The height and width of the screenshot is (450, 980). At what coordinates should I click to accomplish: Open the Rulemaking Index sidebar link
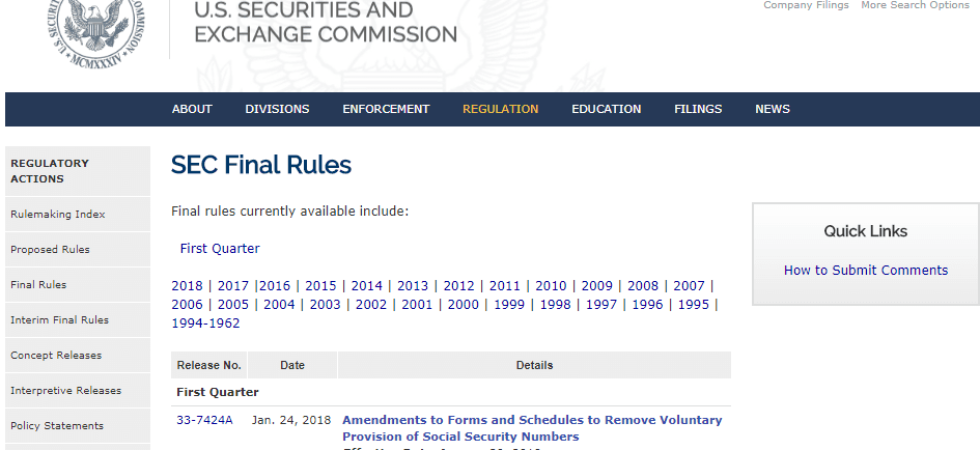(x=58, y=214)
